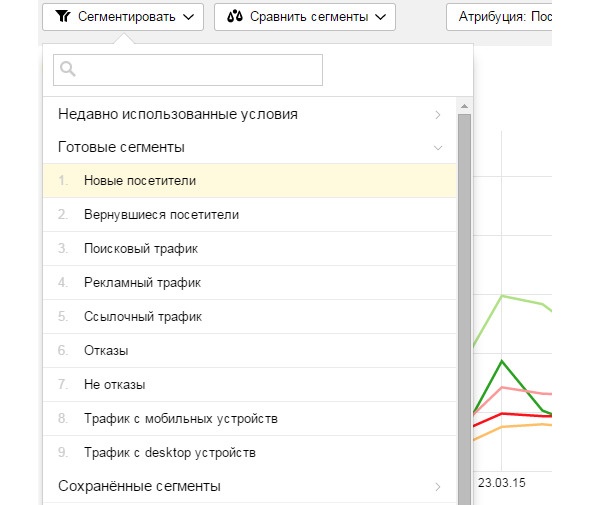Click the droplets icon on Сравнить сегменты
The image size is (591, 505).
[x=234, y=17]
